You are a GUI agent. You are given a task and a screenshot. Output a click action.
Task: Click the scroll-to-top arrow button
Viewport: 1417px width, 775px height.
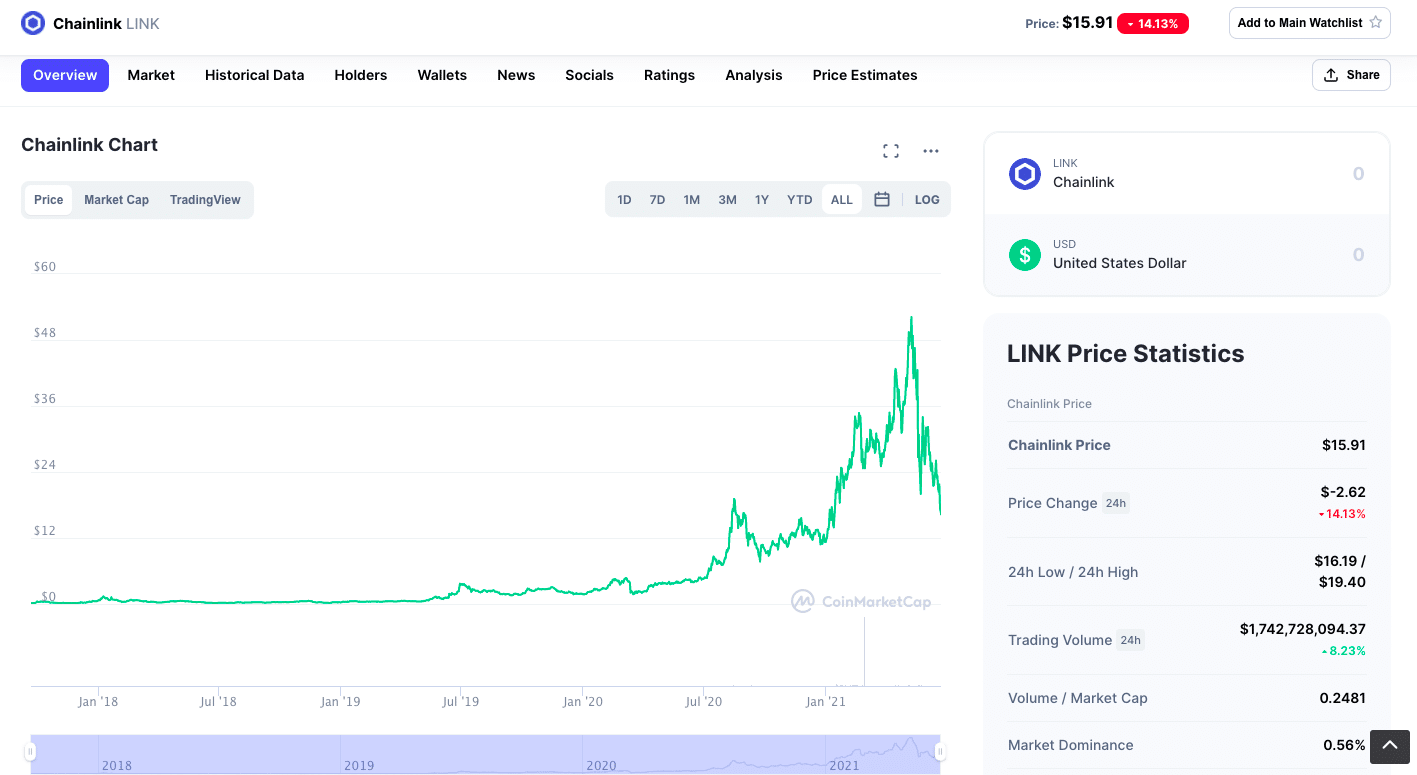pos(1390,747)
